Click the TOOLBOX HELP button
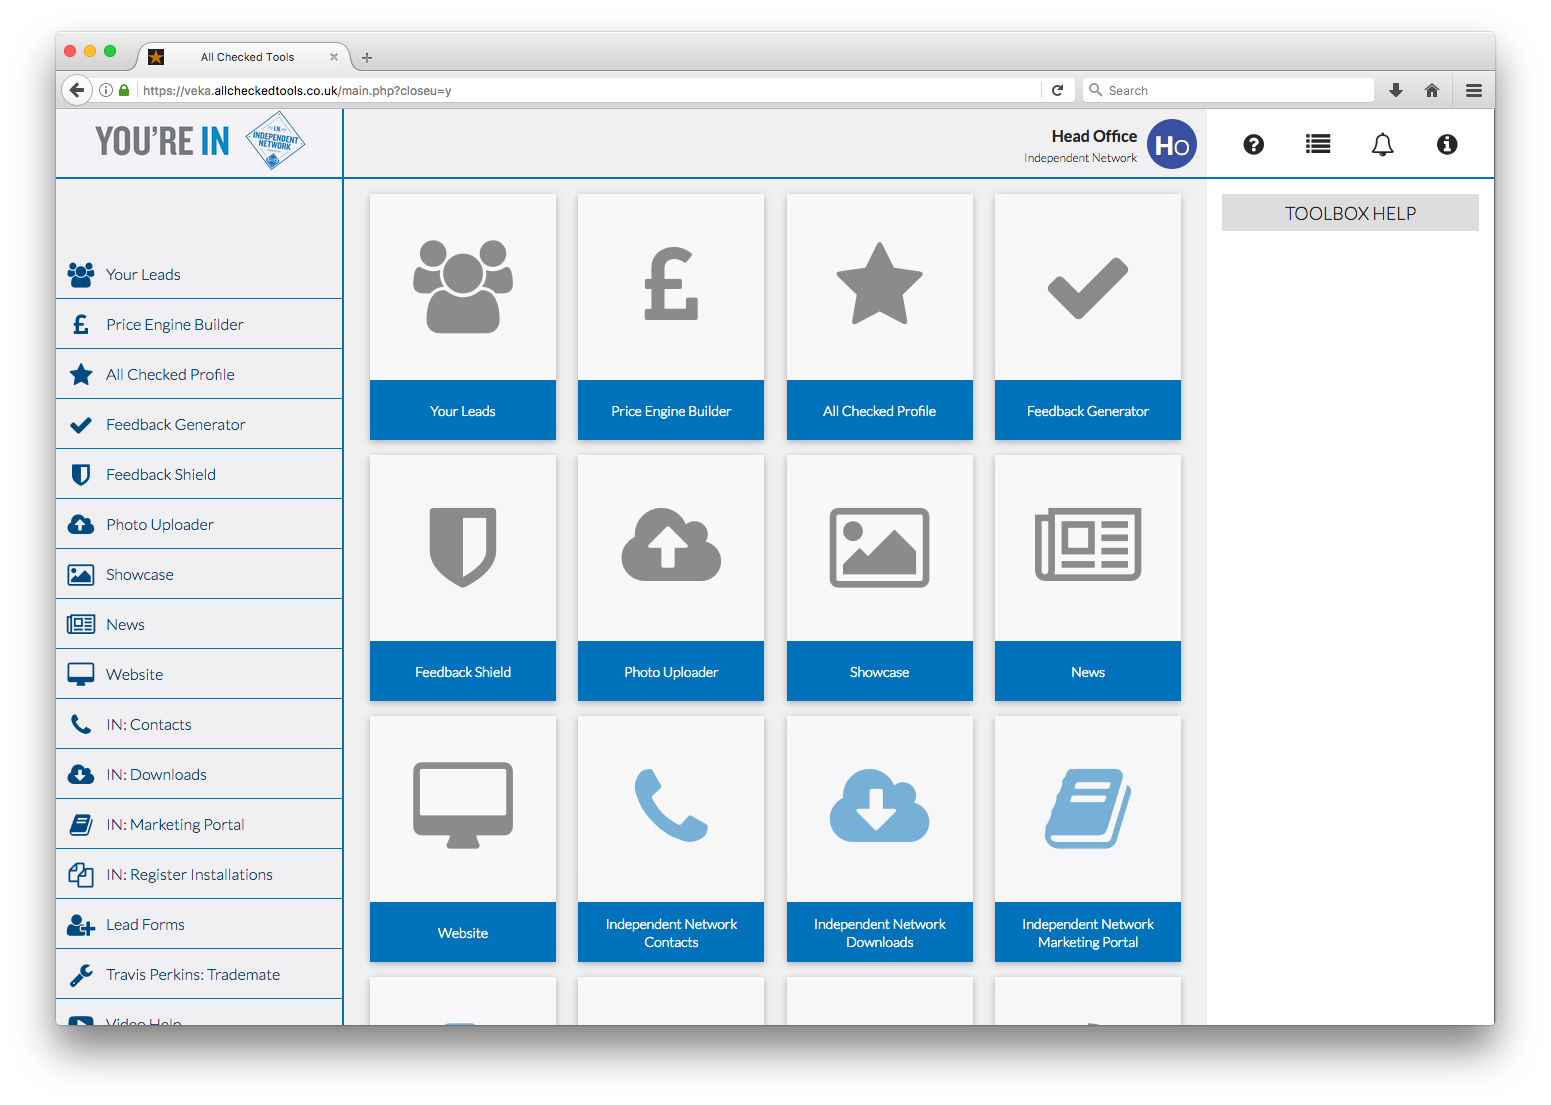This screenshot has height=1105, width=1551. tap(1349, 213)
